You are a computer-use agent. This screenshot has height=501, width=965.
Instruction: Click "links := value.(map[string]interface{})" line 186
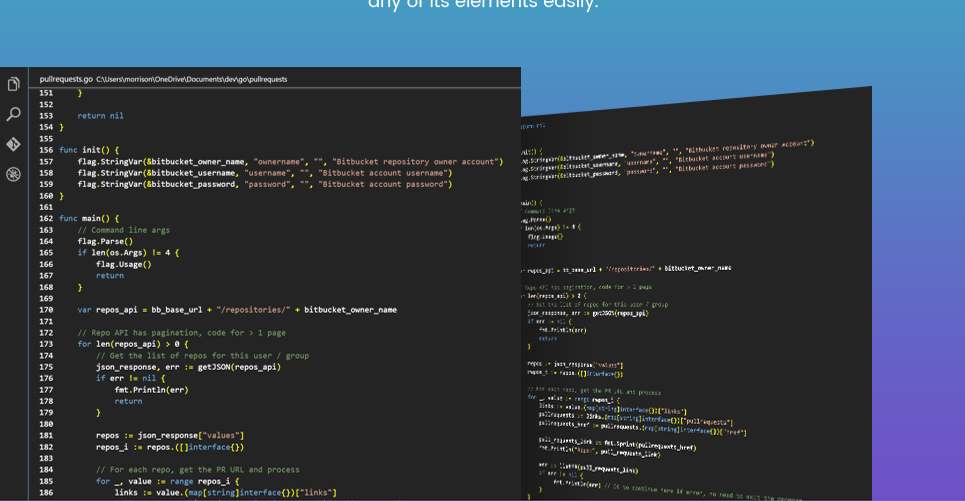click(x=225, y=493)
